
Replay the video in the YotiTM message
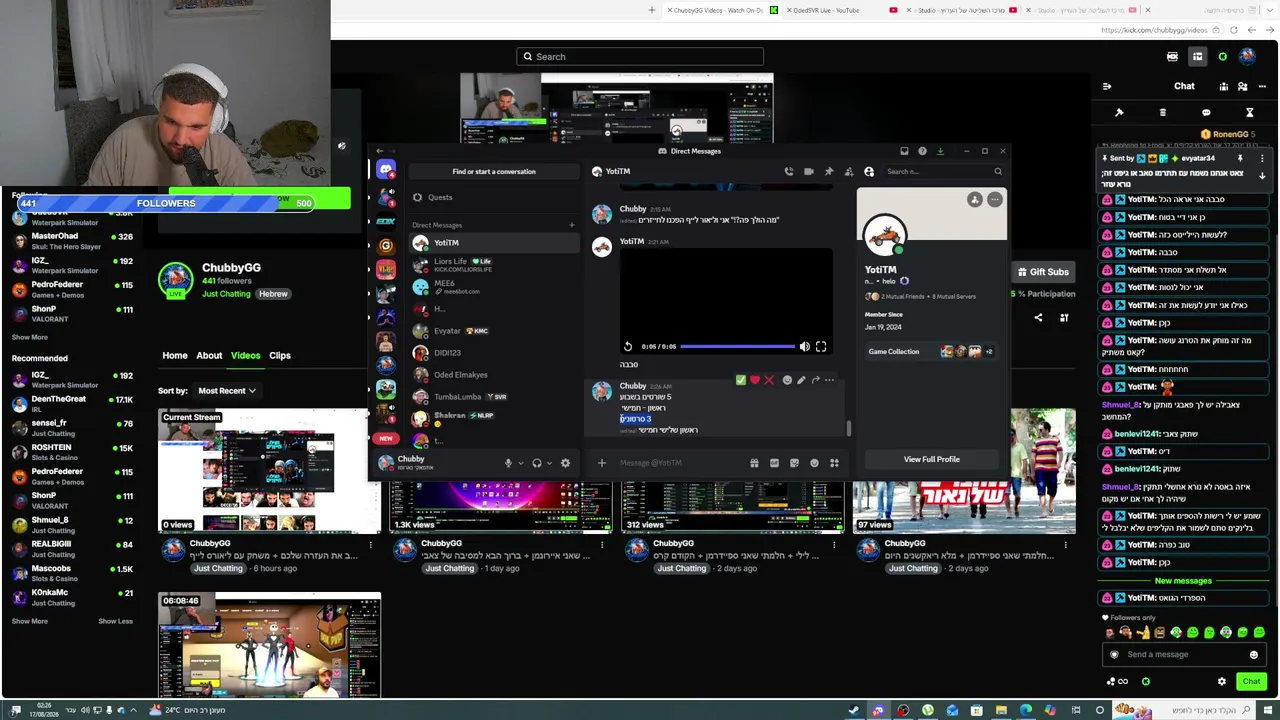[x=628, y=347]
